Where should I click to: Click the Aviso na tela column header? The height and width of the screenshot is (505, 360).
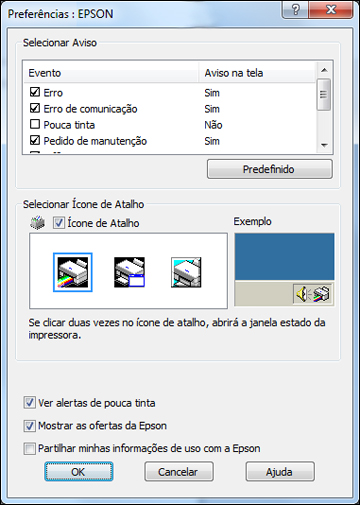(x=257, y=73)
